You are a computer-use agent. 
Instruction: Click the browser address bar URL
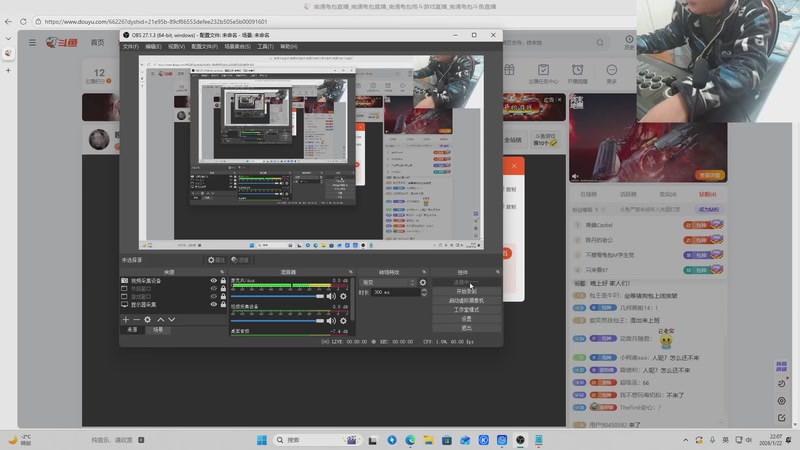[156, 21]
